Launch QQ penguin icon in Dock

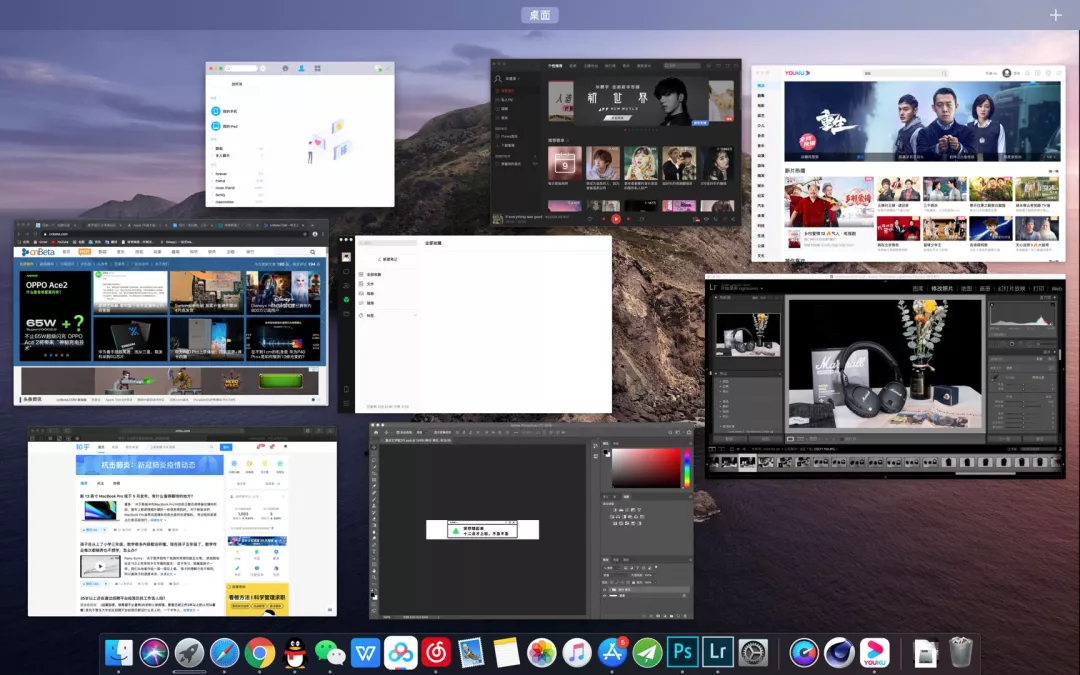pos(295,652)
